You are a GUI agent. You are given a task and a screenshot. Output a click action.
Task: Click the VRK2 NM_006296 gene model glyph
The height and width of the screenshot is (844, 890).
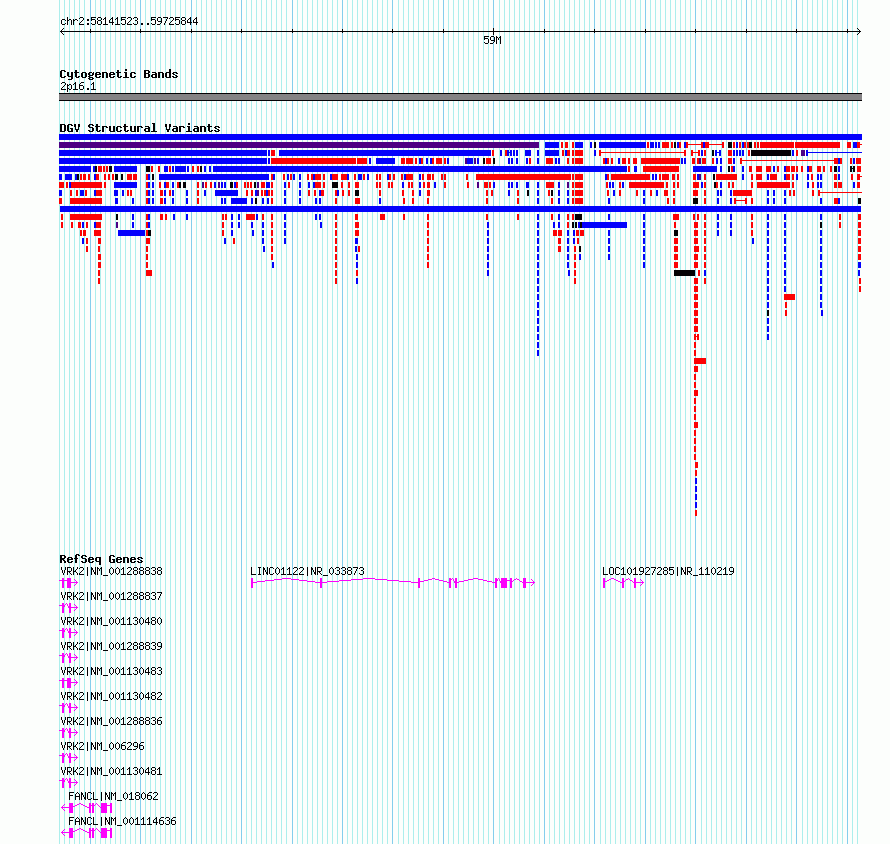[x=69, y=758]
